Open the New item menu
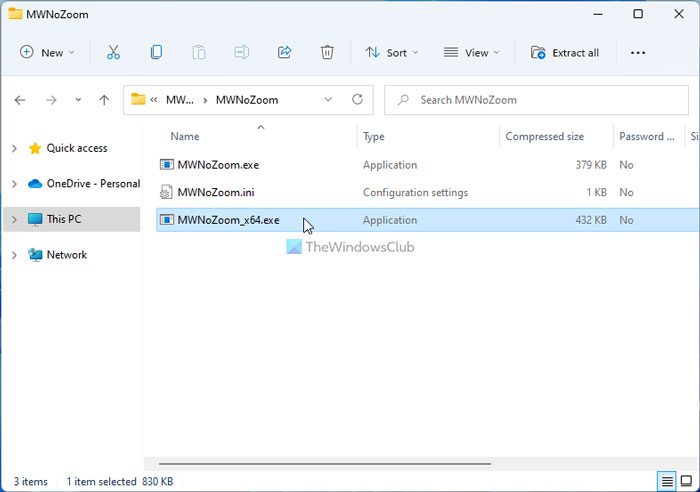 (47, 52)
